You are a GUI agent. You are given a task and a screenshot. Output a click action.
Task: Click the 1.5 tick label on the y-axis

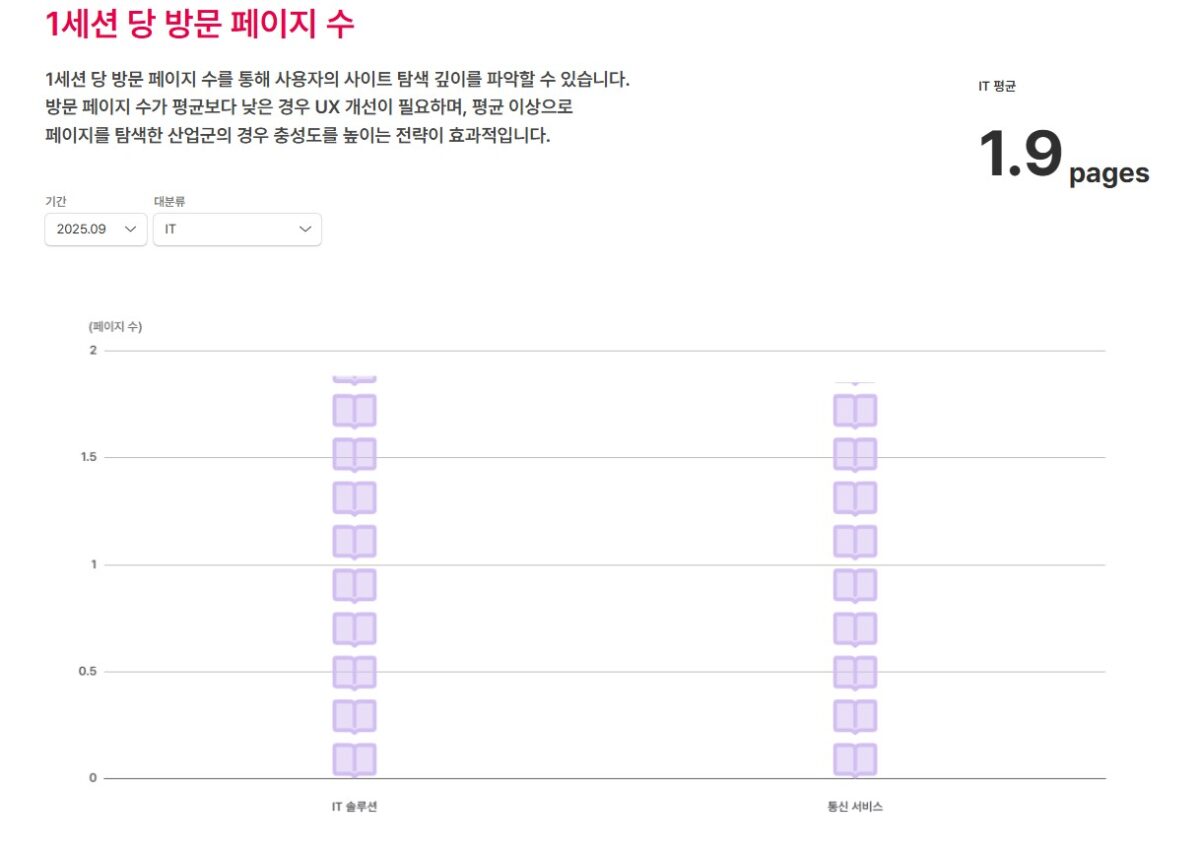click(x=88, y=457)
